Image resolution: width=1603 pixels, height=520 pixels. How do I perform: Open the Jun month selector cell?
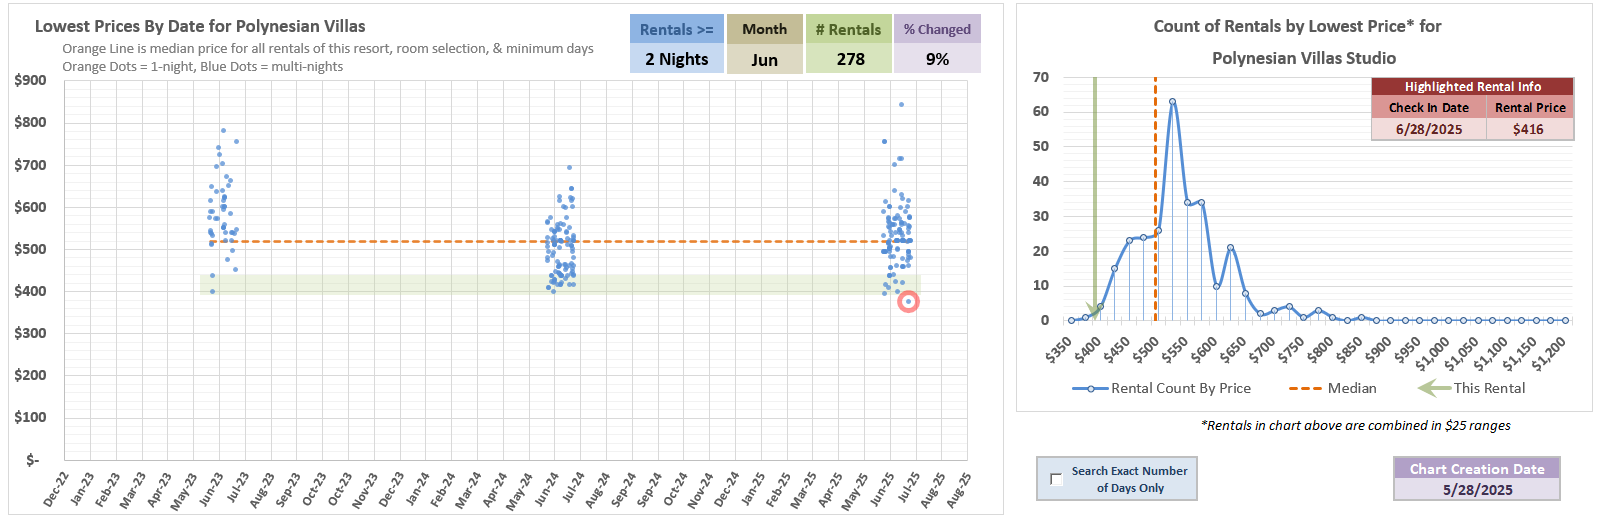pyautogui.click(x=764, y=59)
